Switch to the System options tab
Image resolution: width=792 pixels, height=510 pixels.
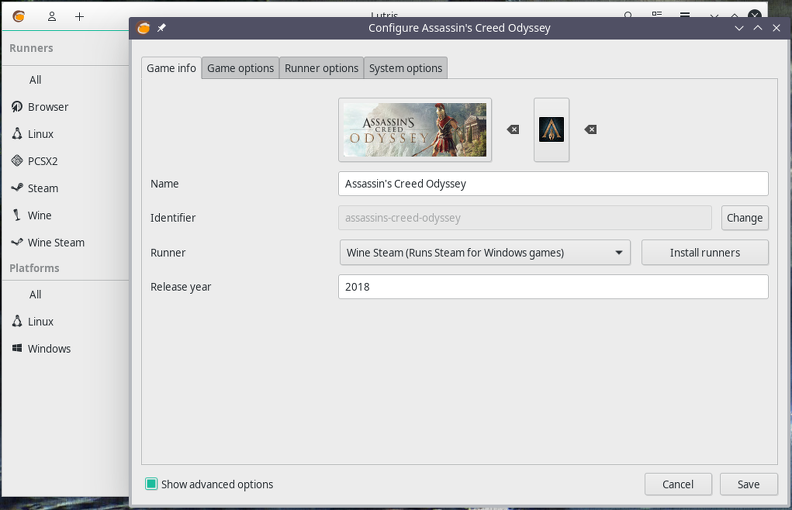pos(406,68)
